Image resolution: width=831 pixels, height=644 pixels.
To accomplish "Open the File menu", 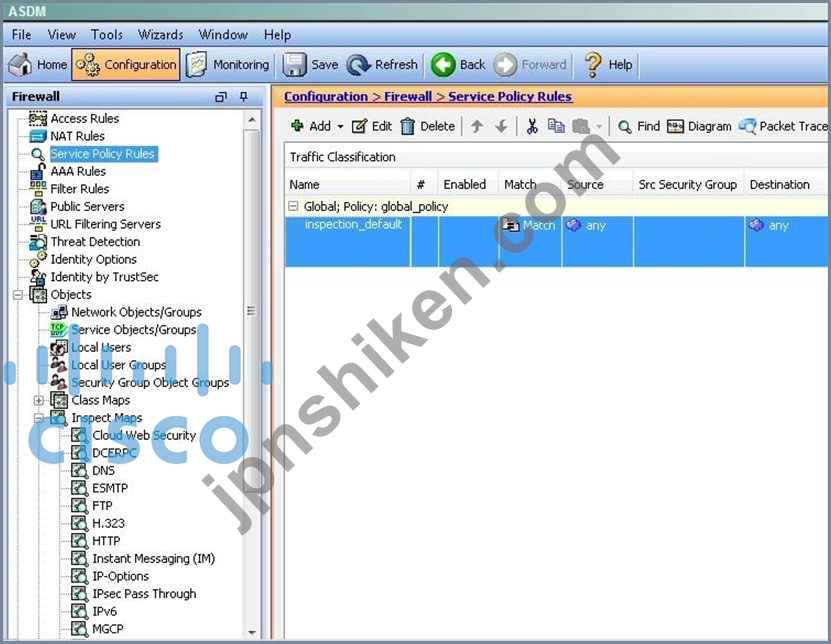I will pyautogui.click(x=21, y=35).
